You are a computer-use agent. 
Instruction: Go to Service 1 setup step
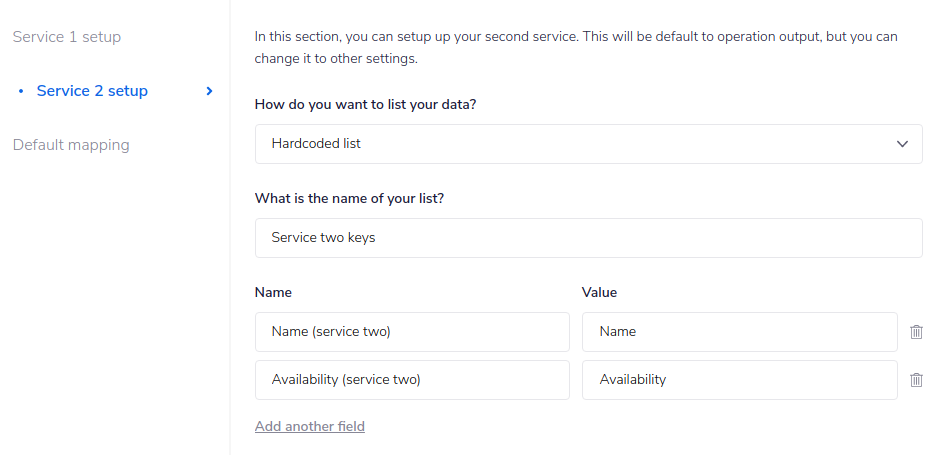pyautogui.click(x=67, y=37)
